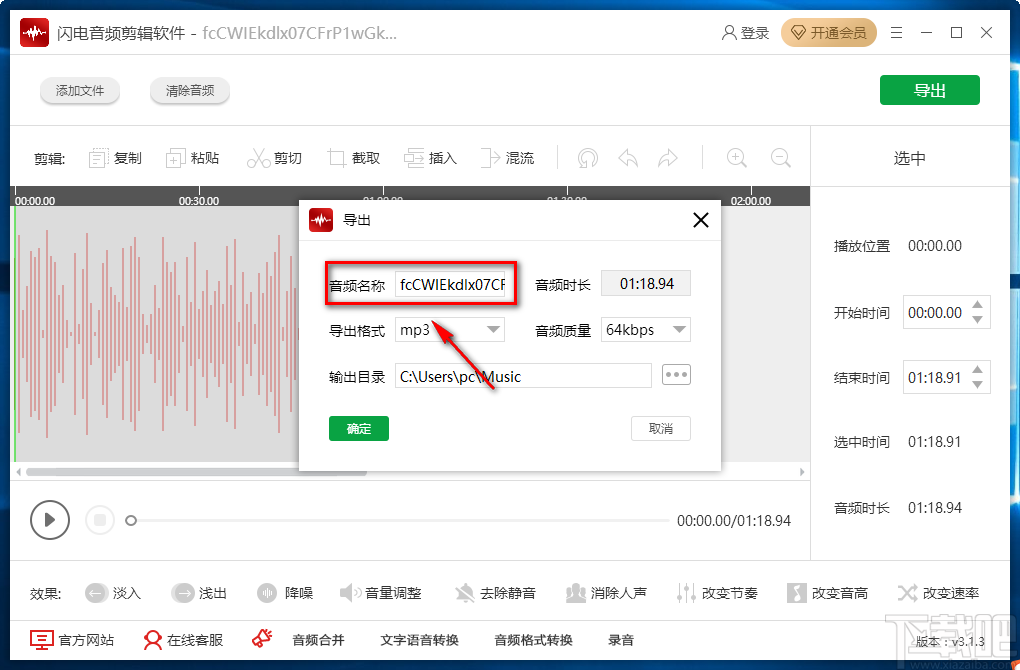The width and height of the screenshot is (1020, 670).
Task: Increase the start time (开始时间) stepper
Action: [977, 305]
